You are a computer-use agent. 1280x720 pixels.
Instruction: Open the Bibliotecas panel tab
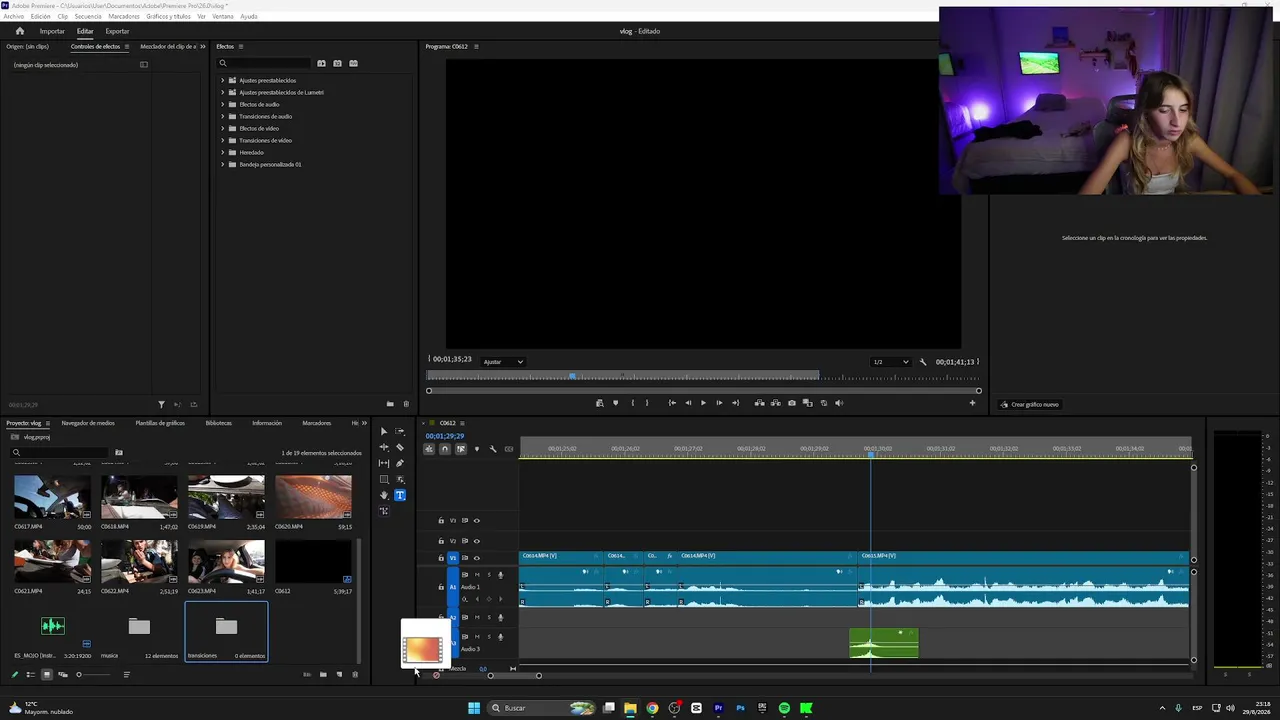219,423
